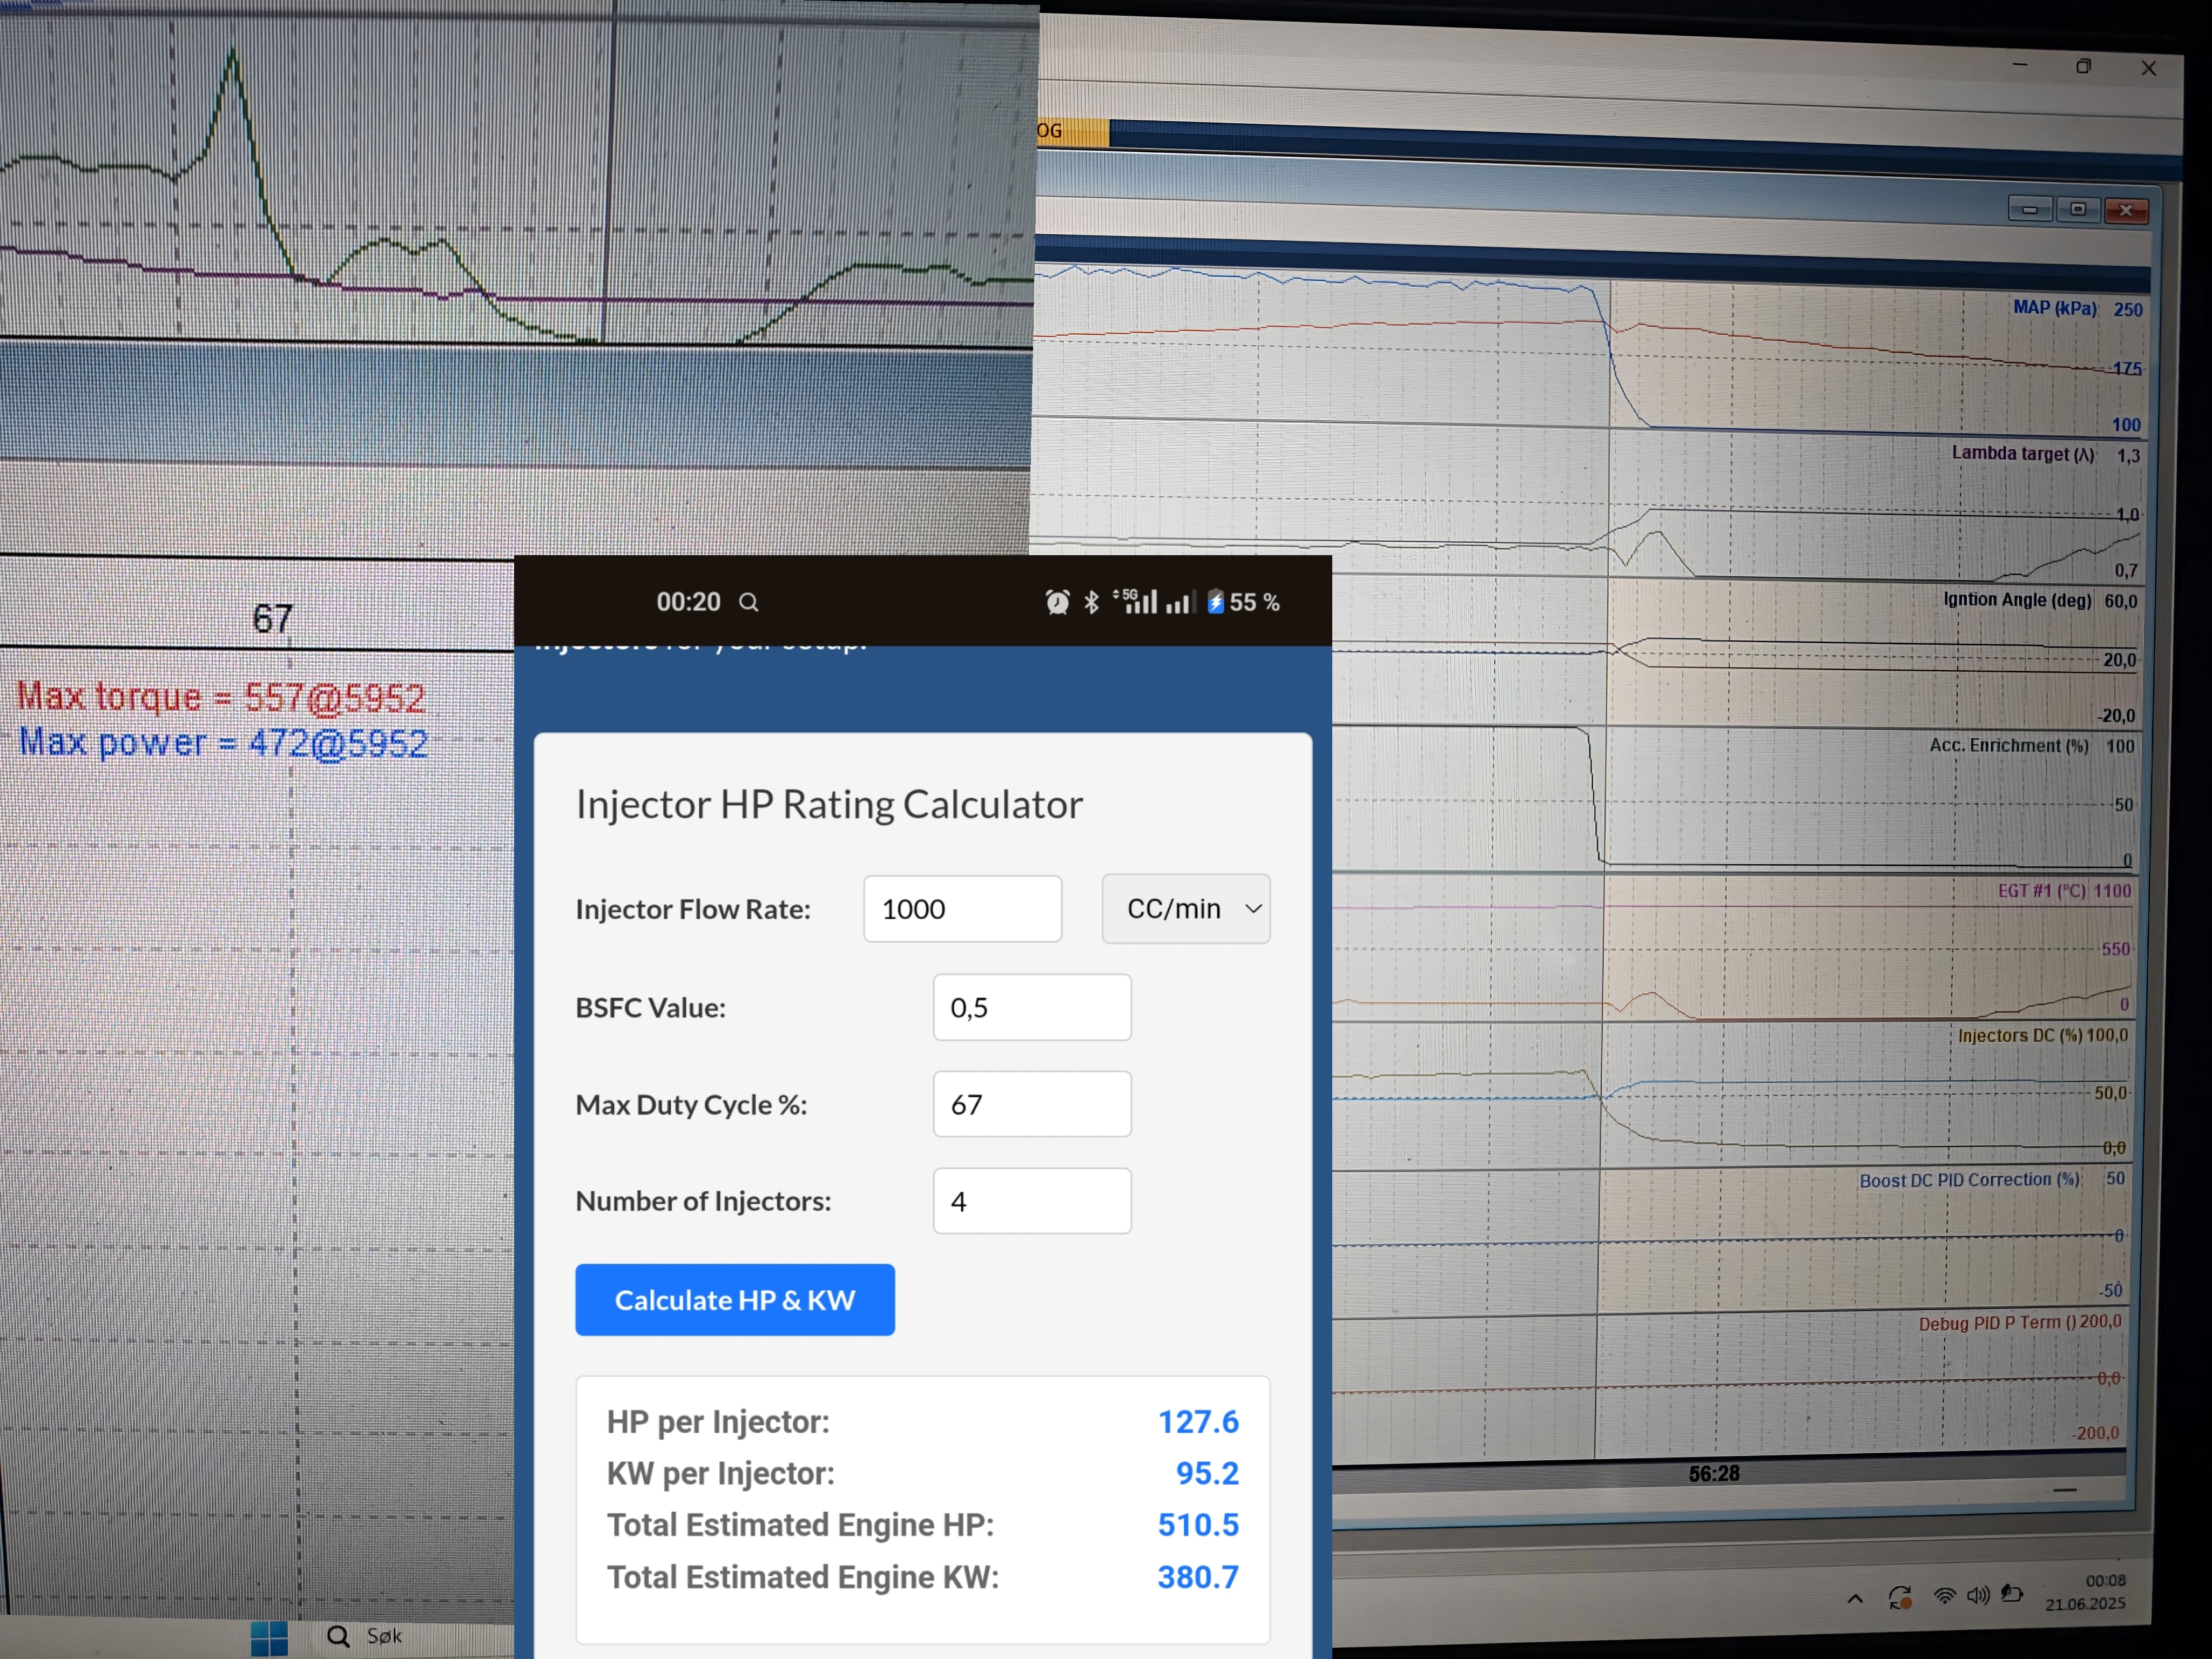Open the volume speaker tray icon

pos(1978,1595)
